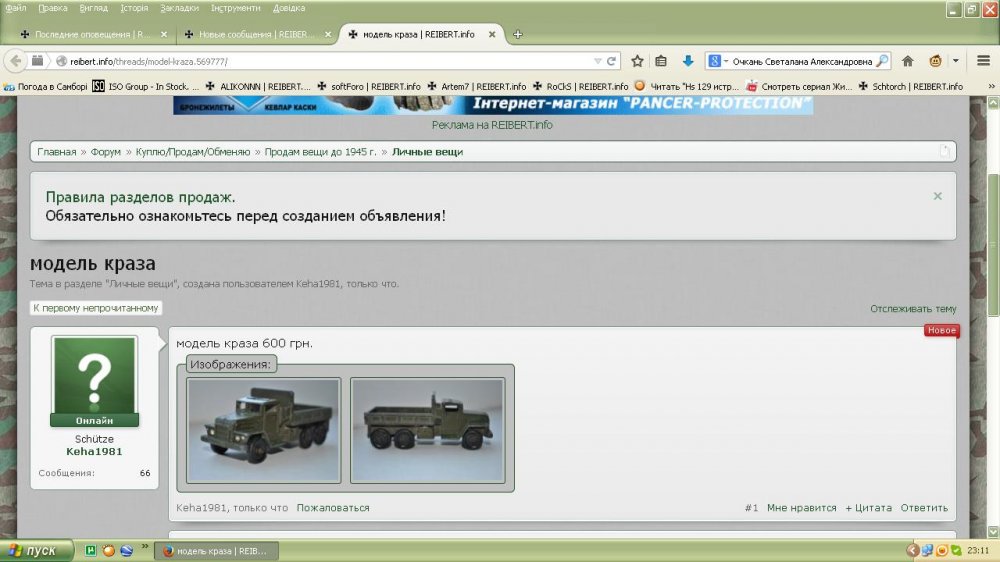Open 'Куплю/Продам/Обменяю' breadcrumb
This screenshot has height=562, width=1000.
coord(193,152)
